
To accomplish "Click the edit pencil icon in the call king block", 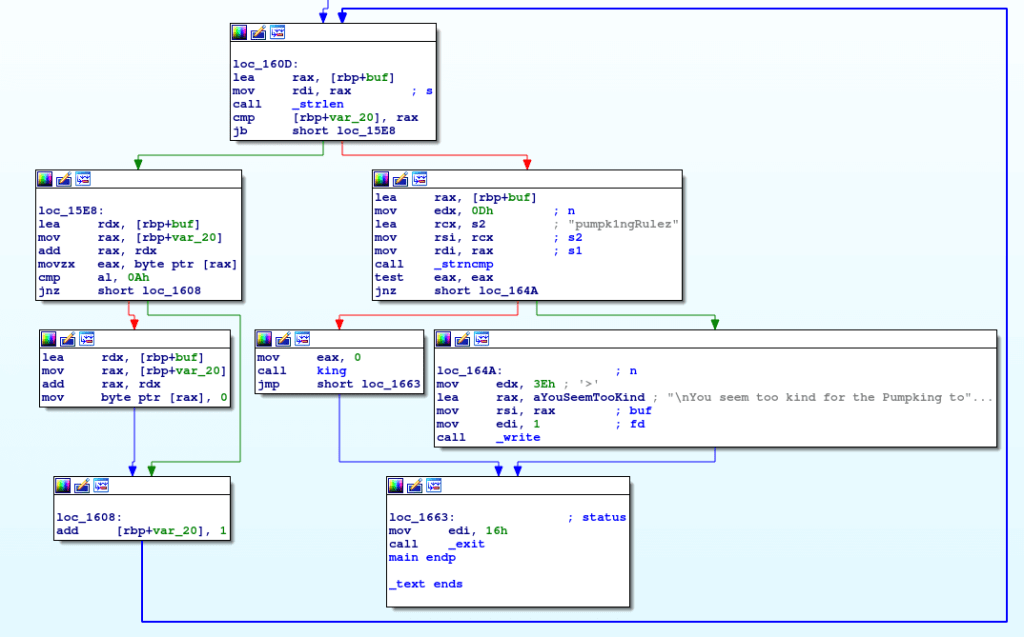I will (x=282, y=338).
